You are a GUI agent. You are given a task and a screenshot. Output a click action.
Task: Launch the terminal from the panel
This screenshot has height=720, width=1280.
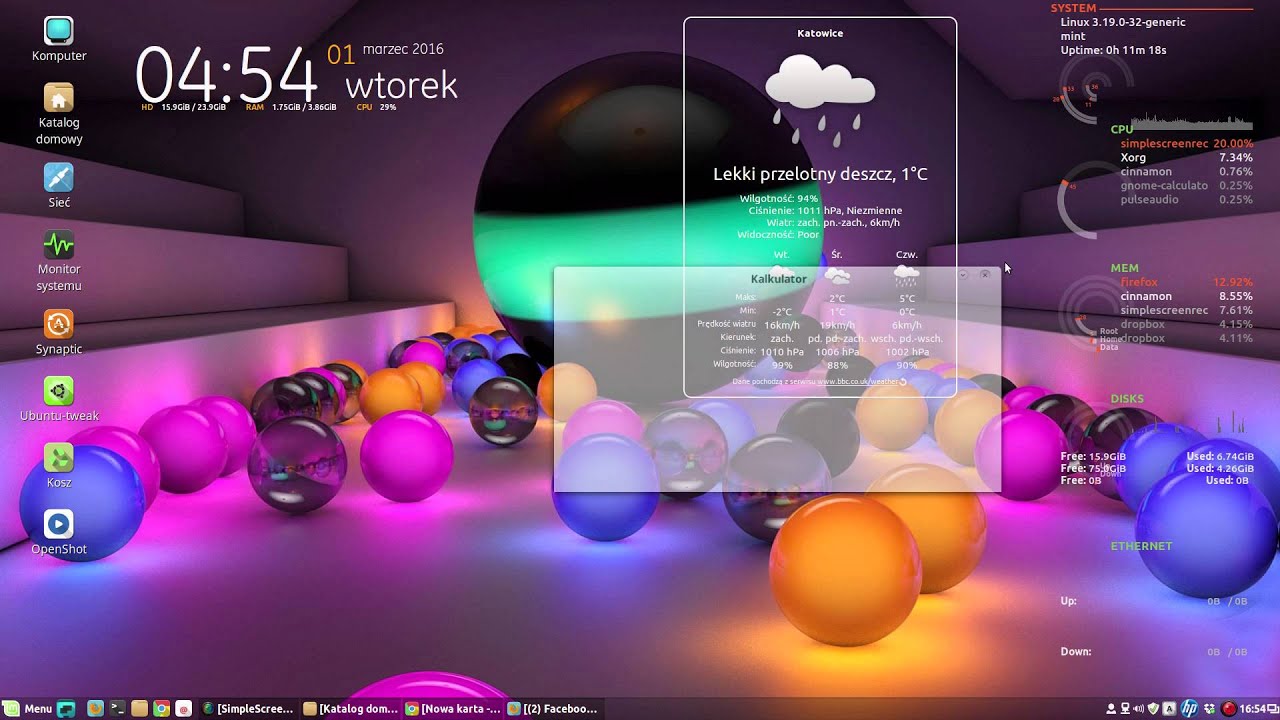point(117,708)
